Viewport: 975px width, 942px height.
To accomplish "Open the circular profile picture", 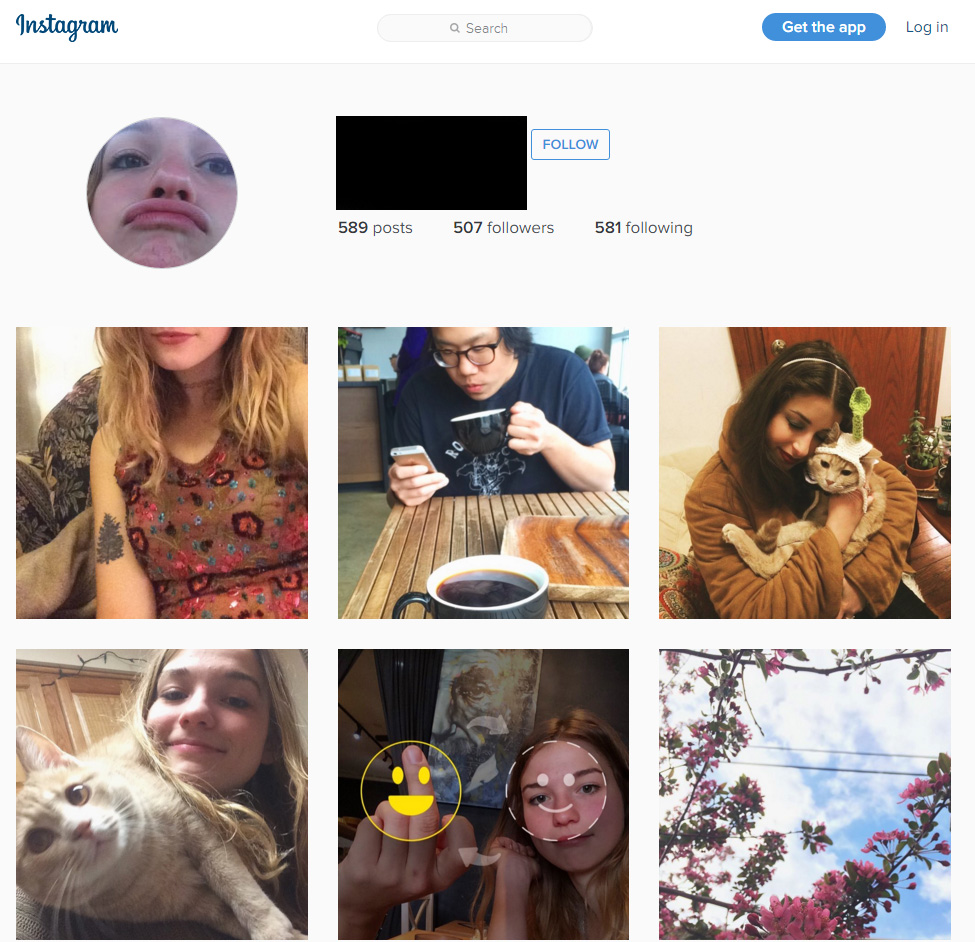I will (x=162, y=193).
